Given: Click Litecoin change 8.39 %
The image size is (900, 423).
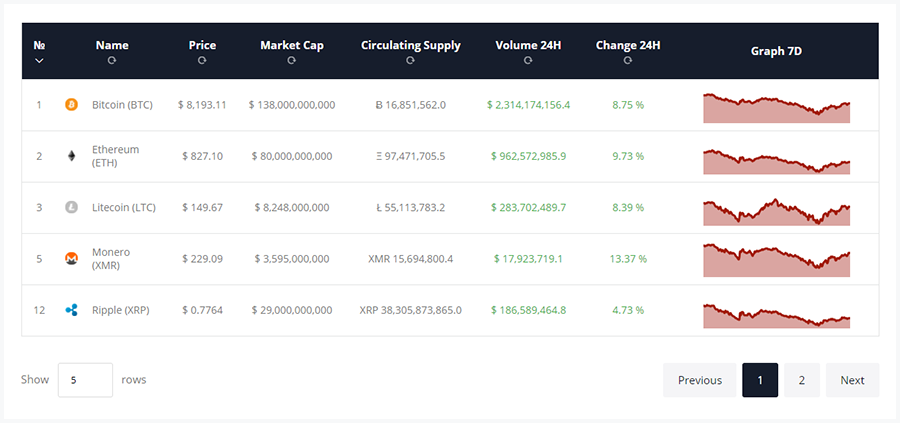Looking at the screenshot, I should pos(628,208).
